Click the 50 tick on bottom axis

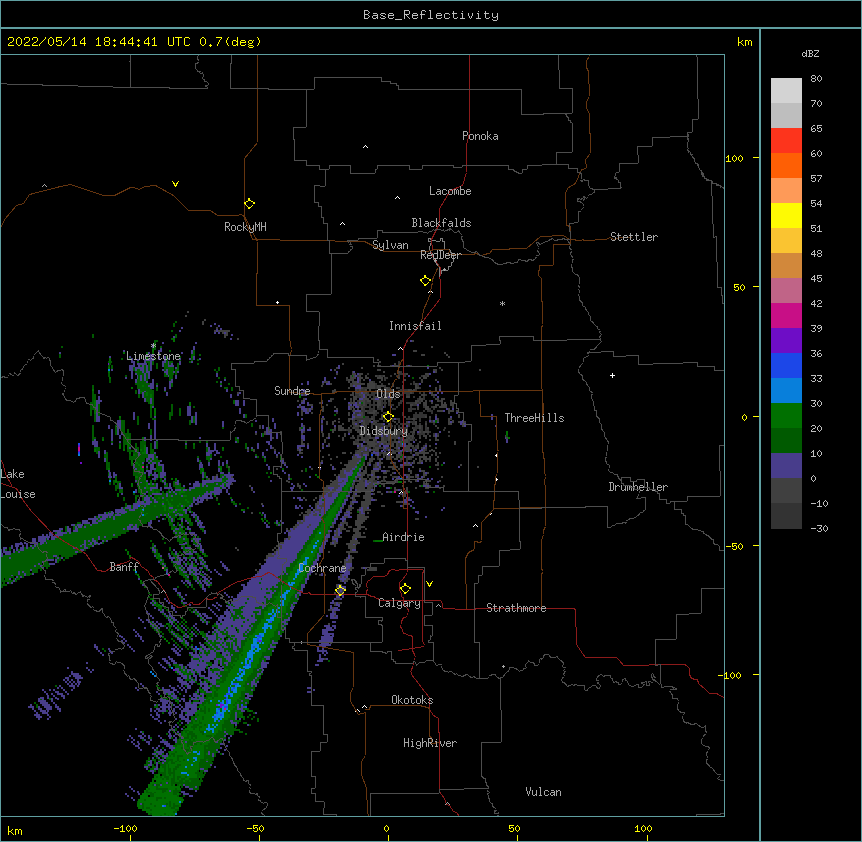(514, 828)
